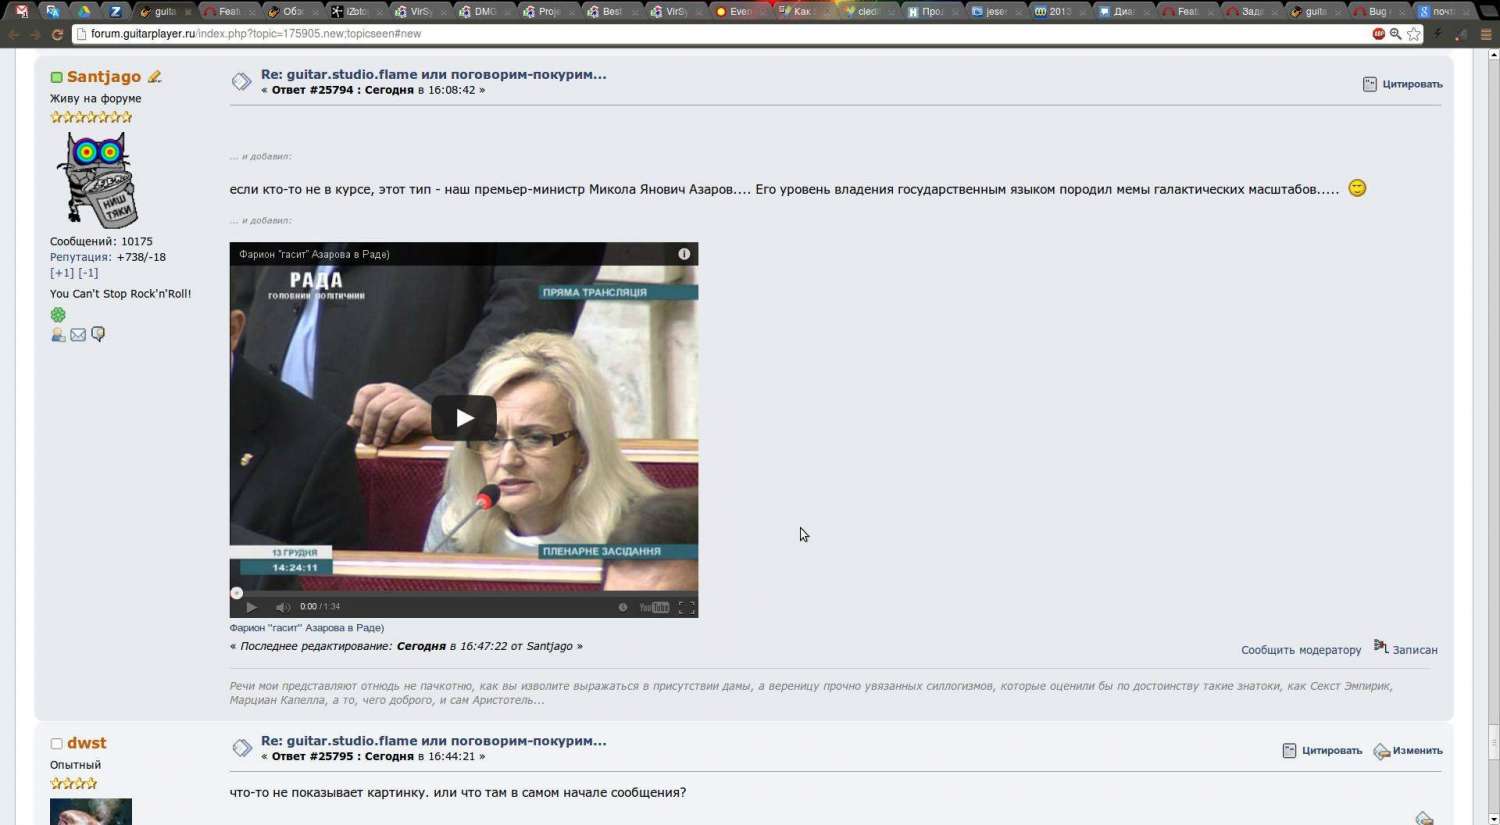
Task: Edit dwst's post with Изменить
Action: pos(1408,751)
